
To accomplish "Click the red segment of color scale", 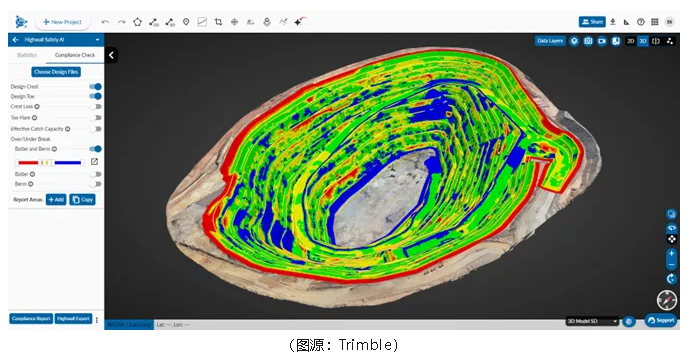I will 28,163.
